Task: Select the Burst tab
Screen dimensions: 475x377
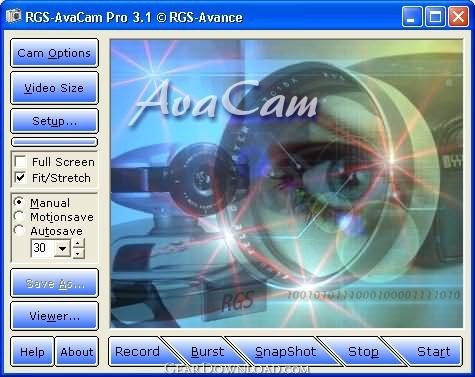Action: pos(207,352)
